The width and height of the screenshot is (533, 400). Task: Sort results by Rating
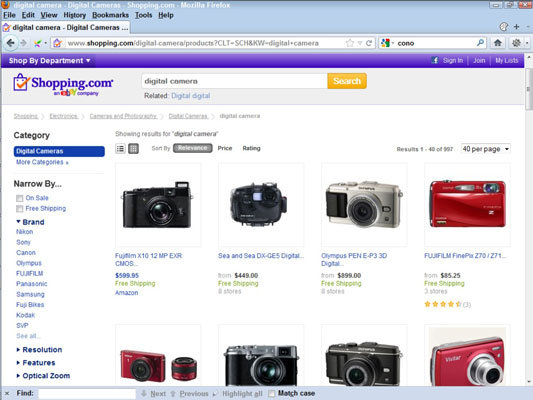click(251, 148)
